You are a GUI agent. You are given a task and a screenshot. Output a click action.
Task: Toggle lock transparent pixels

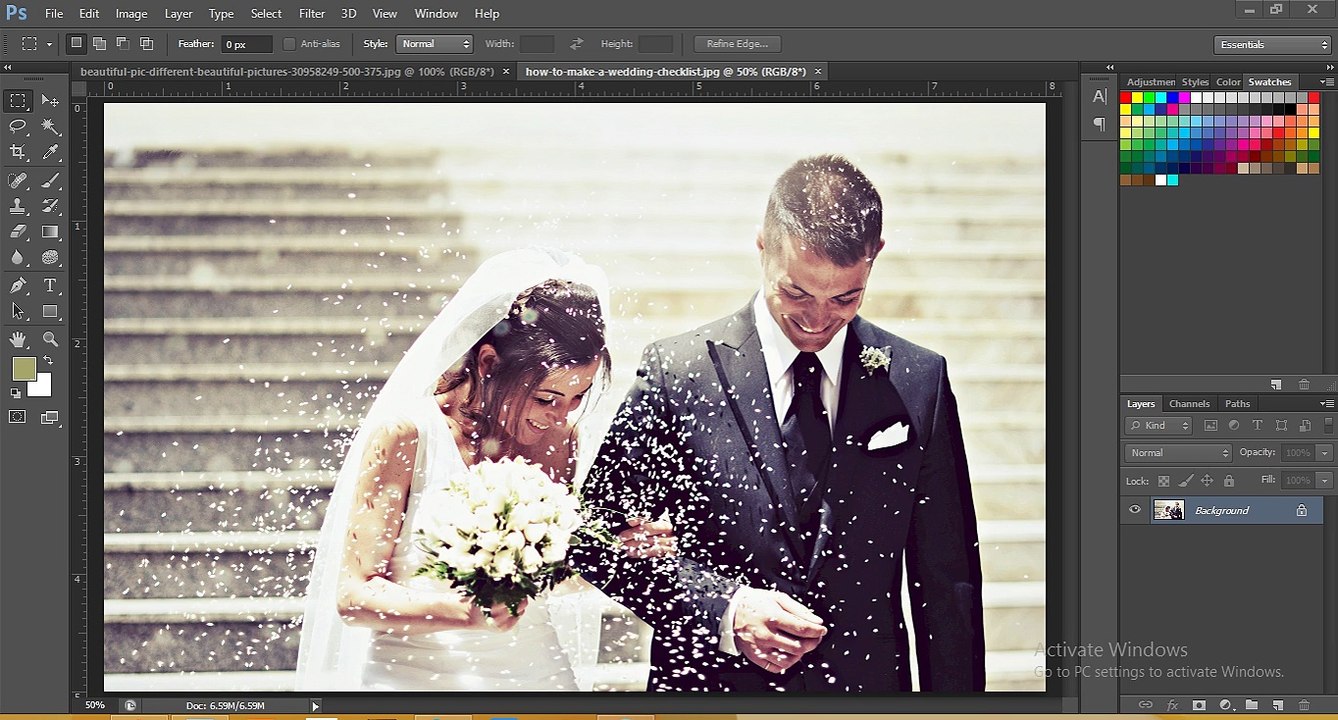click(1165, 481)
